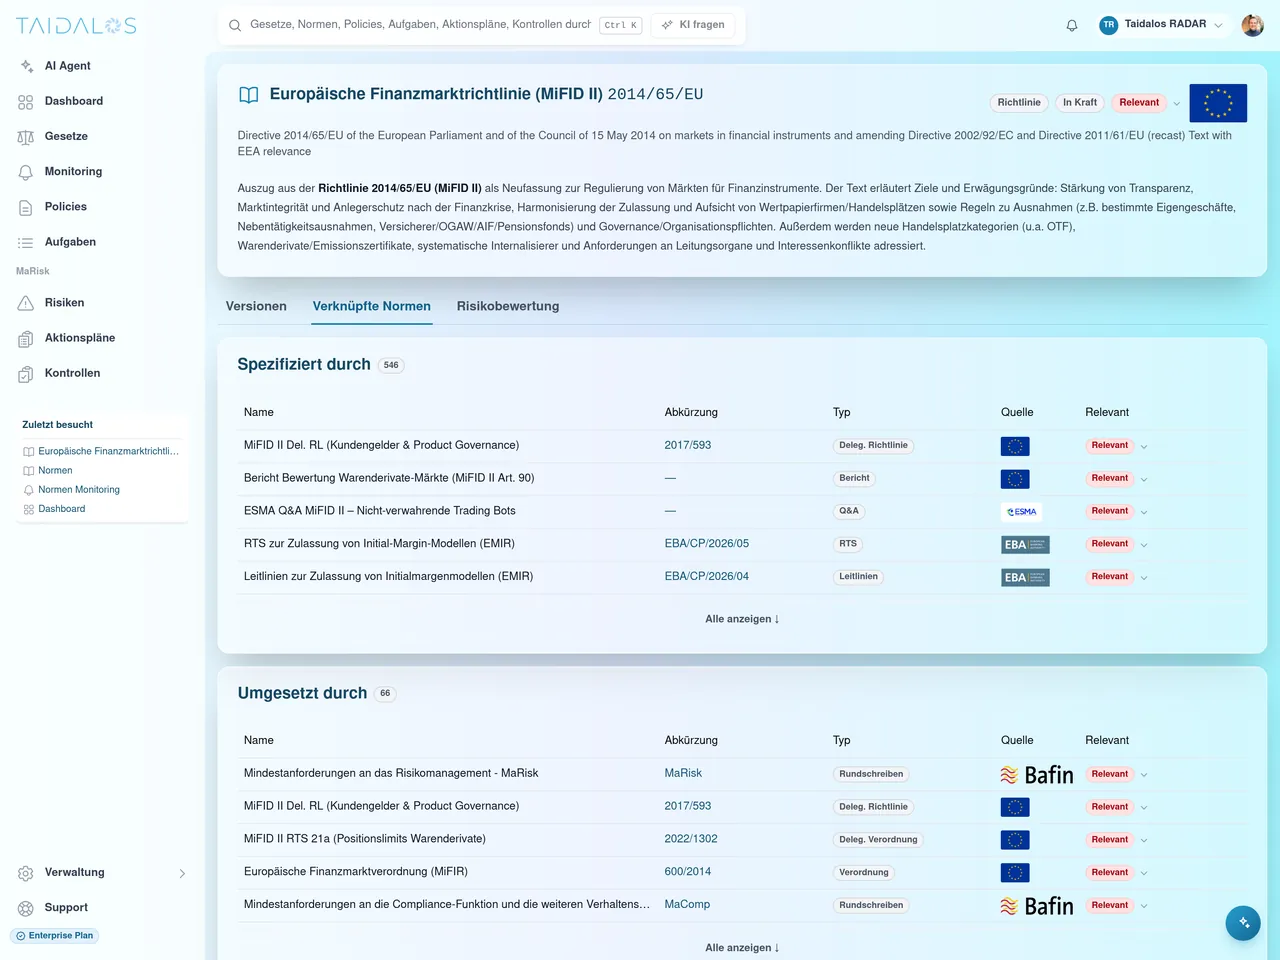
Task: Switch to the Risikobewertung tab
Action: click(x=508, y=306)
